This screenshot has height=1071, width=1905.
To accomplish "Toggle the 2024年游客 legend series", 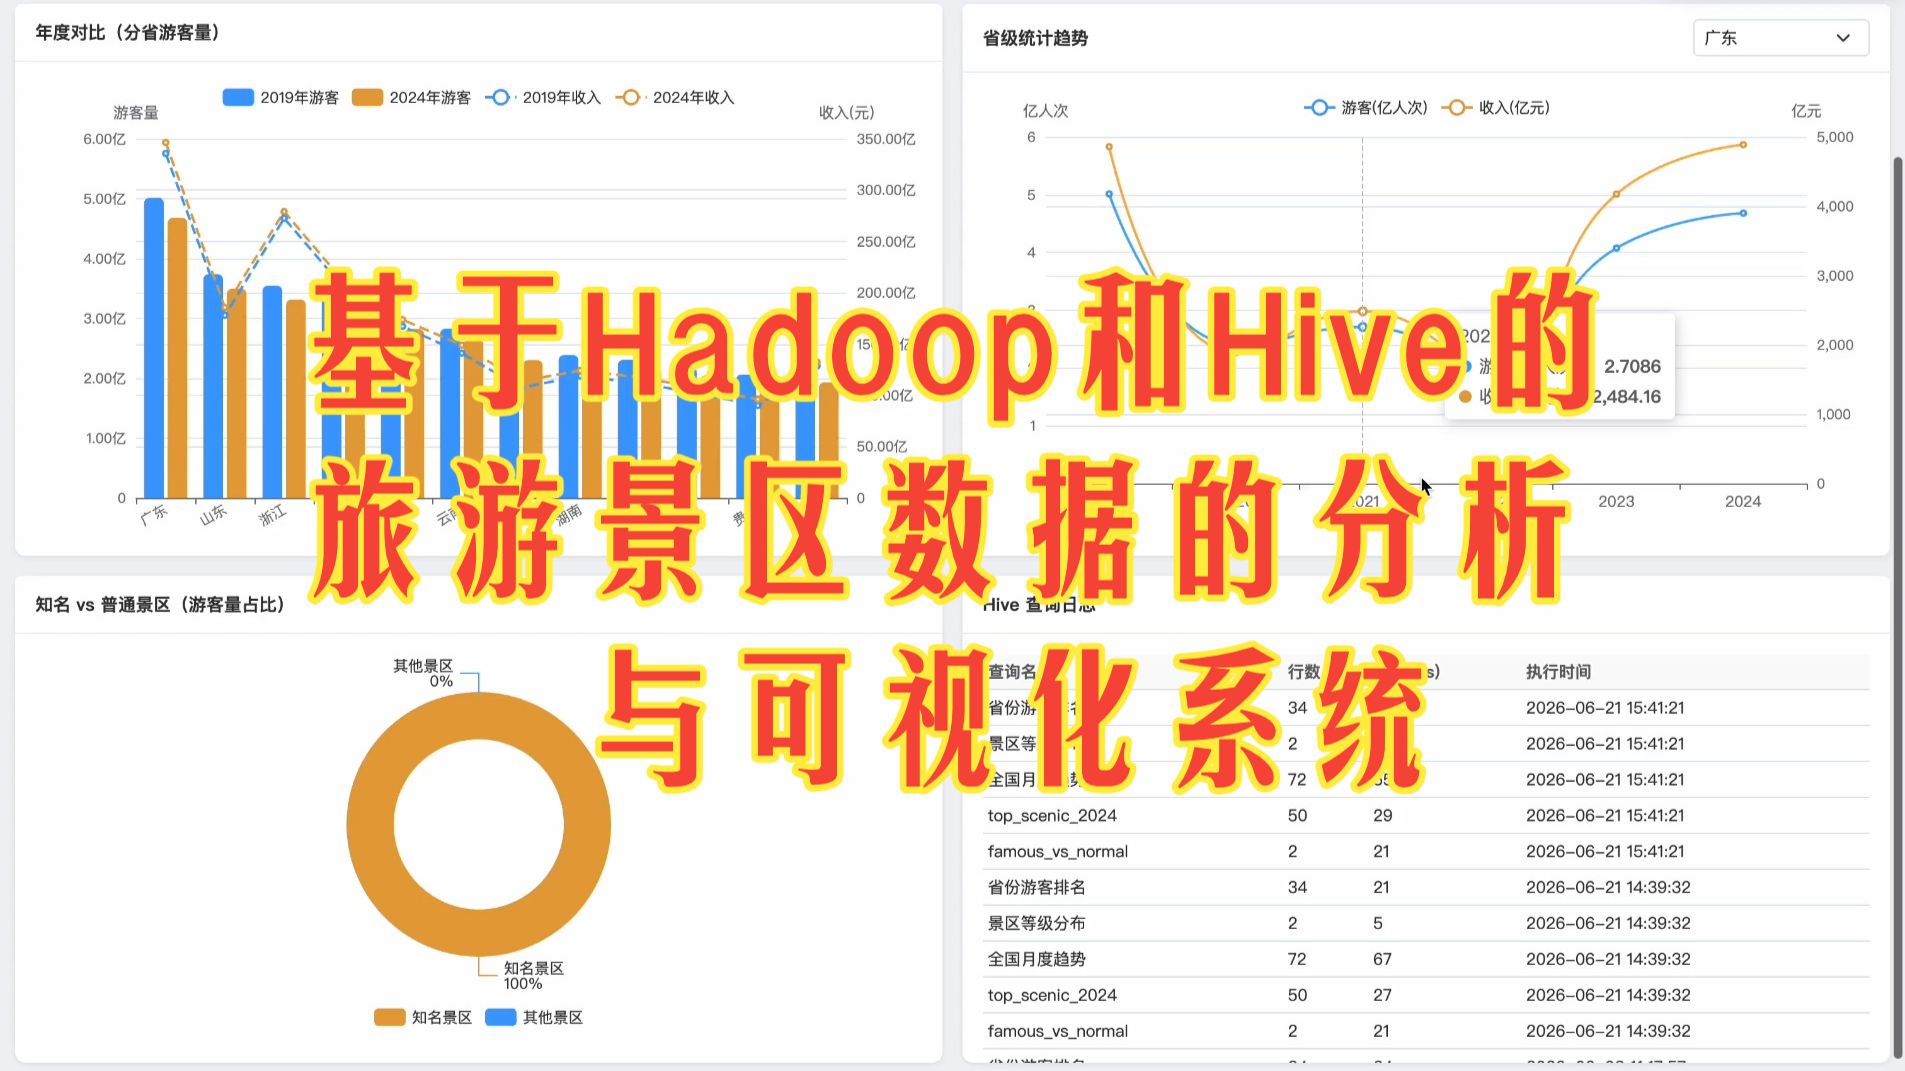I will pos(411,97).
